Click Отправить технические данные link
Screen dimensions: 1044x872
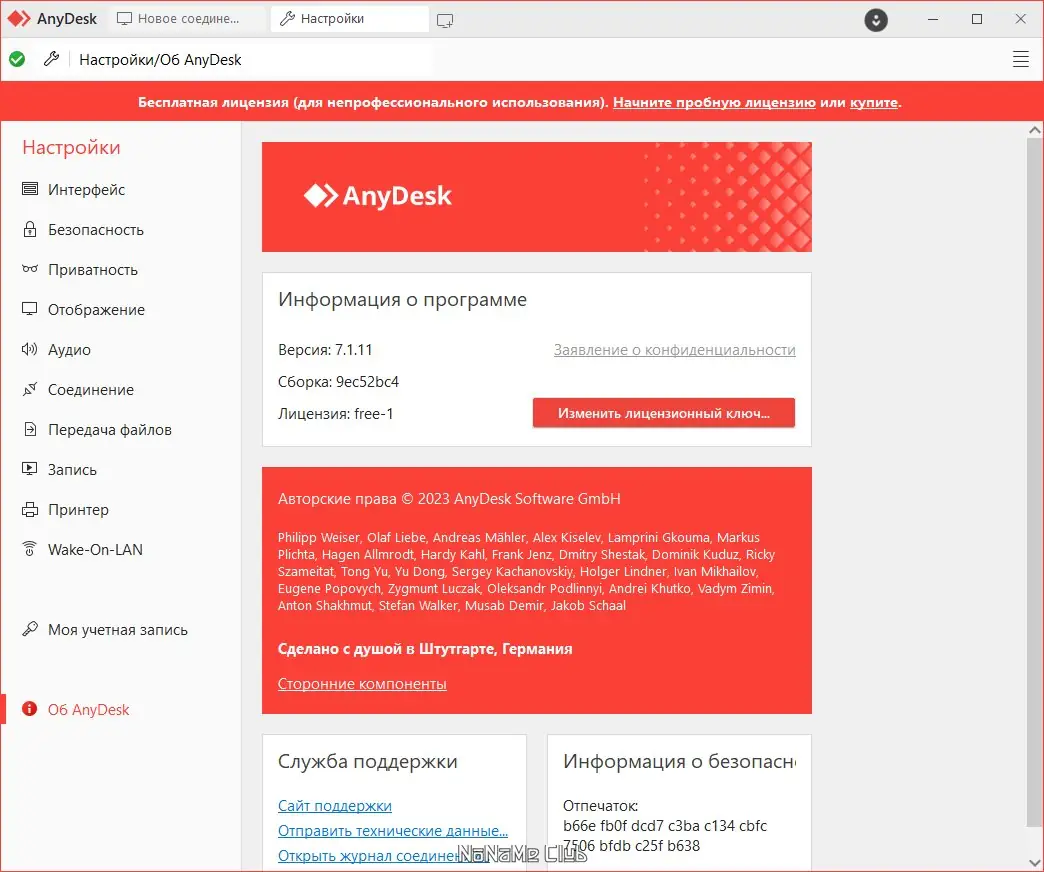click(x=393, y=831)
